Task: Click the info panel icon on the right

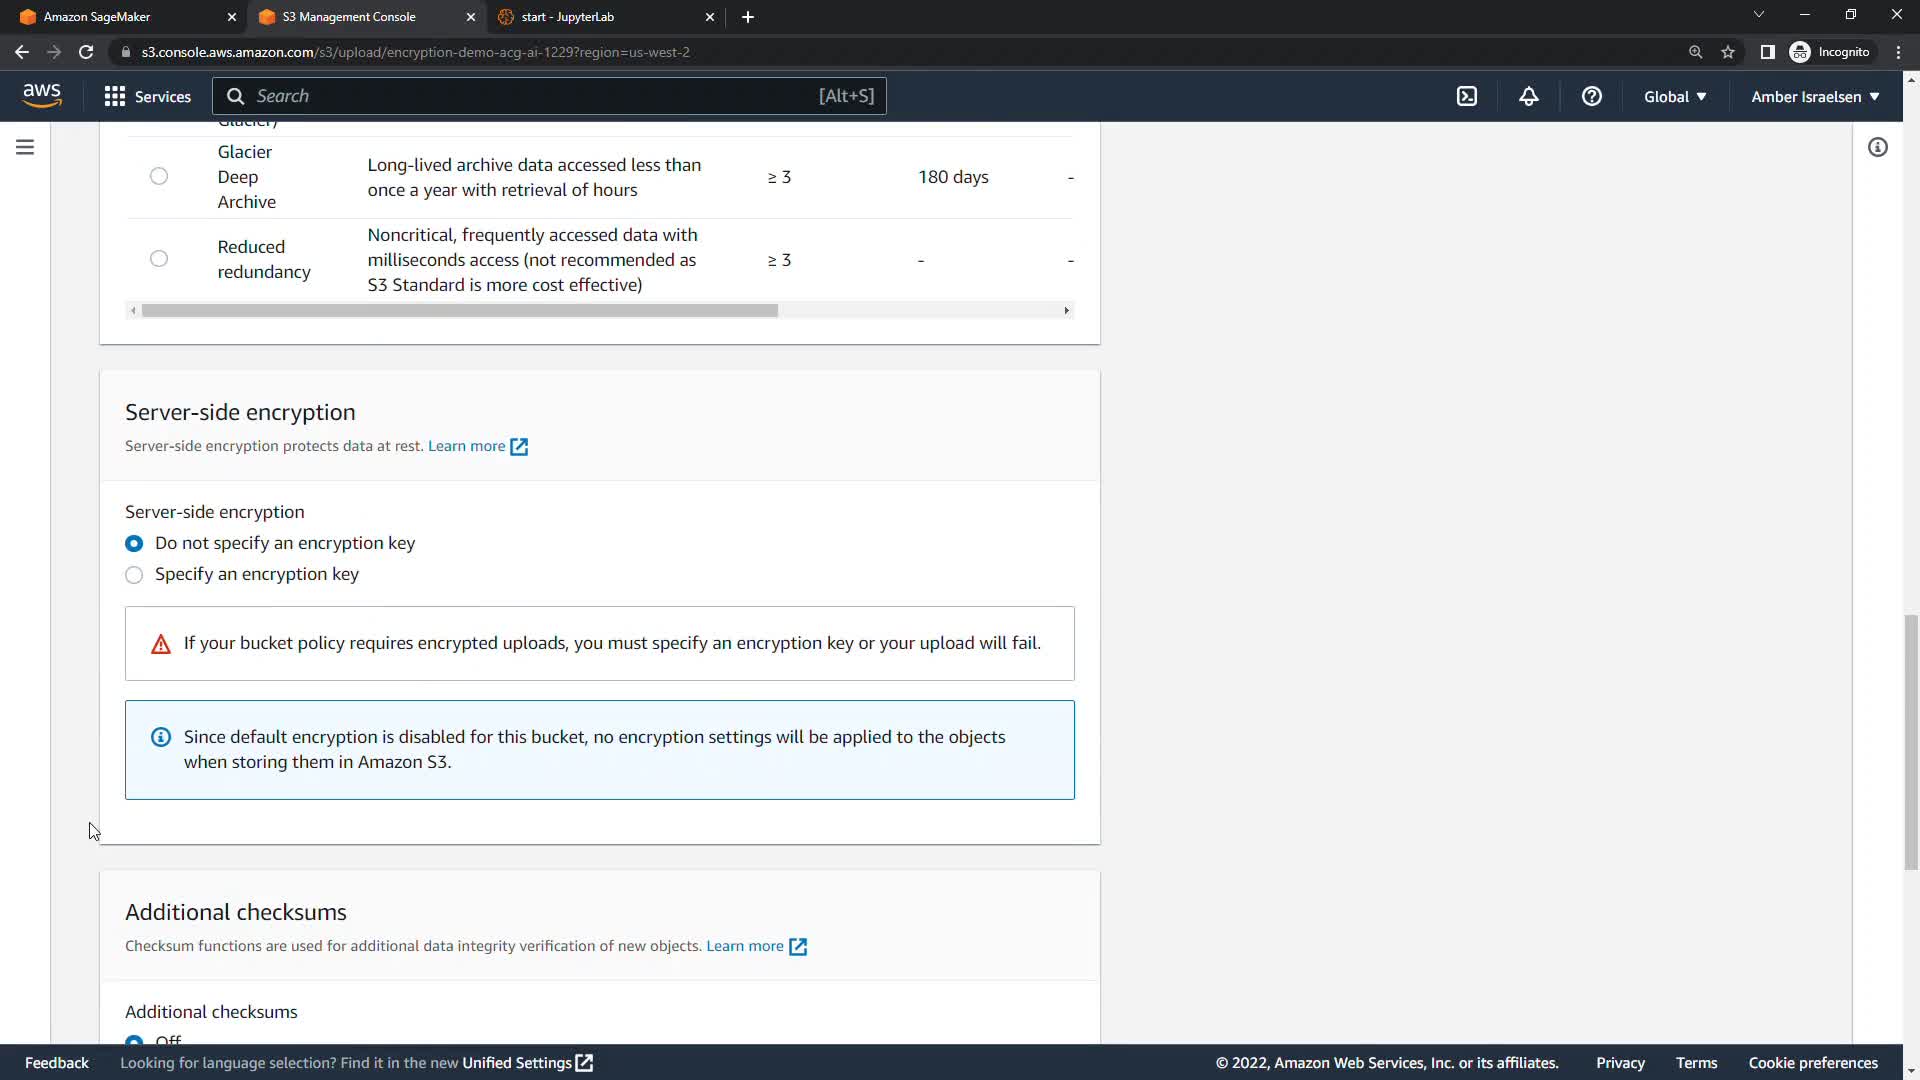Action: tap(1877, 147)
